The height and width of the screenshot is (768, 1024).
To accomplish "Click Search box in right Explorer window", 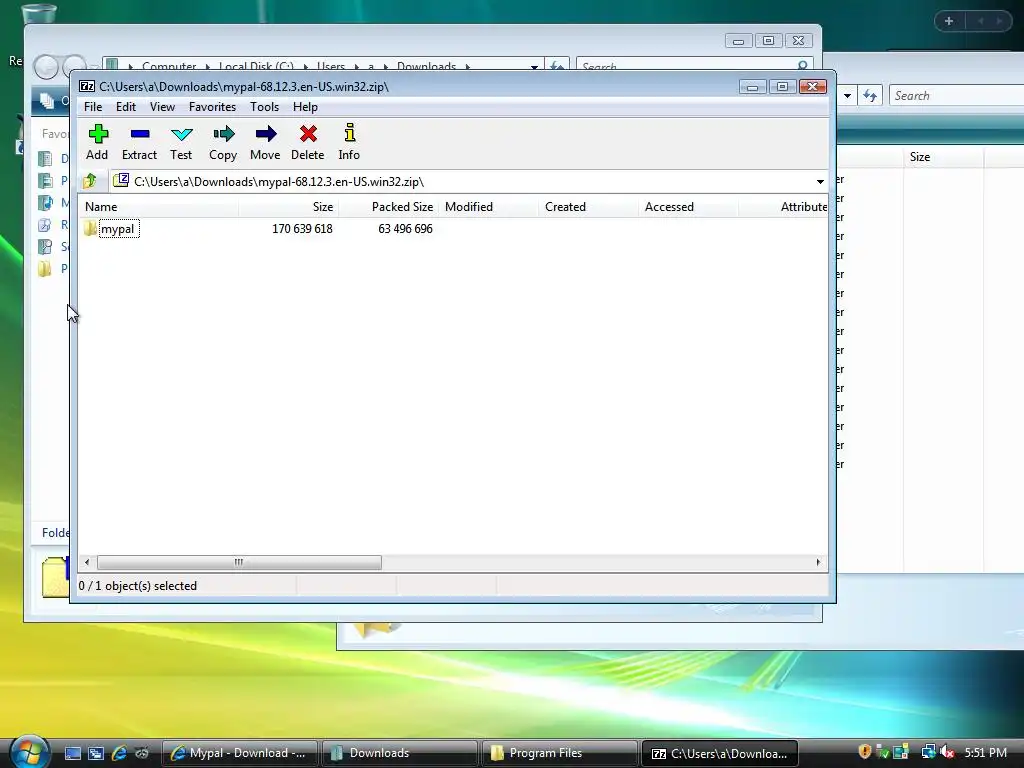I will tap(956, 96).
